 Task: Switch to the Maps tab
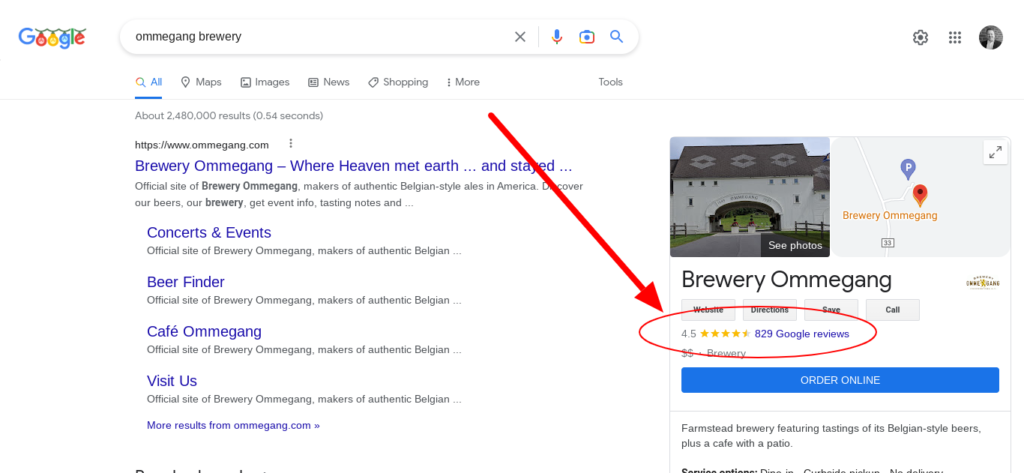pos(201,82)
